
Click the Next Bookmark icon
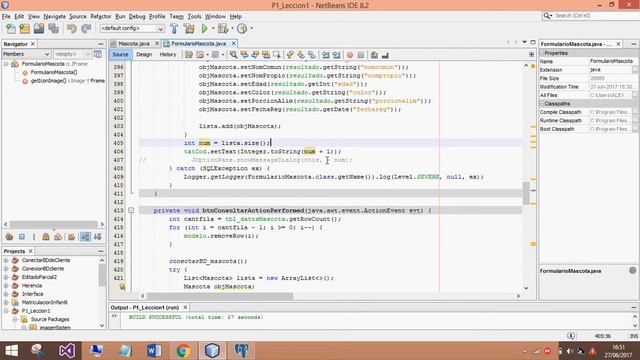click(x=301, y=55)
